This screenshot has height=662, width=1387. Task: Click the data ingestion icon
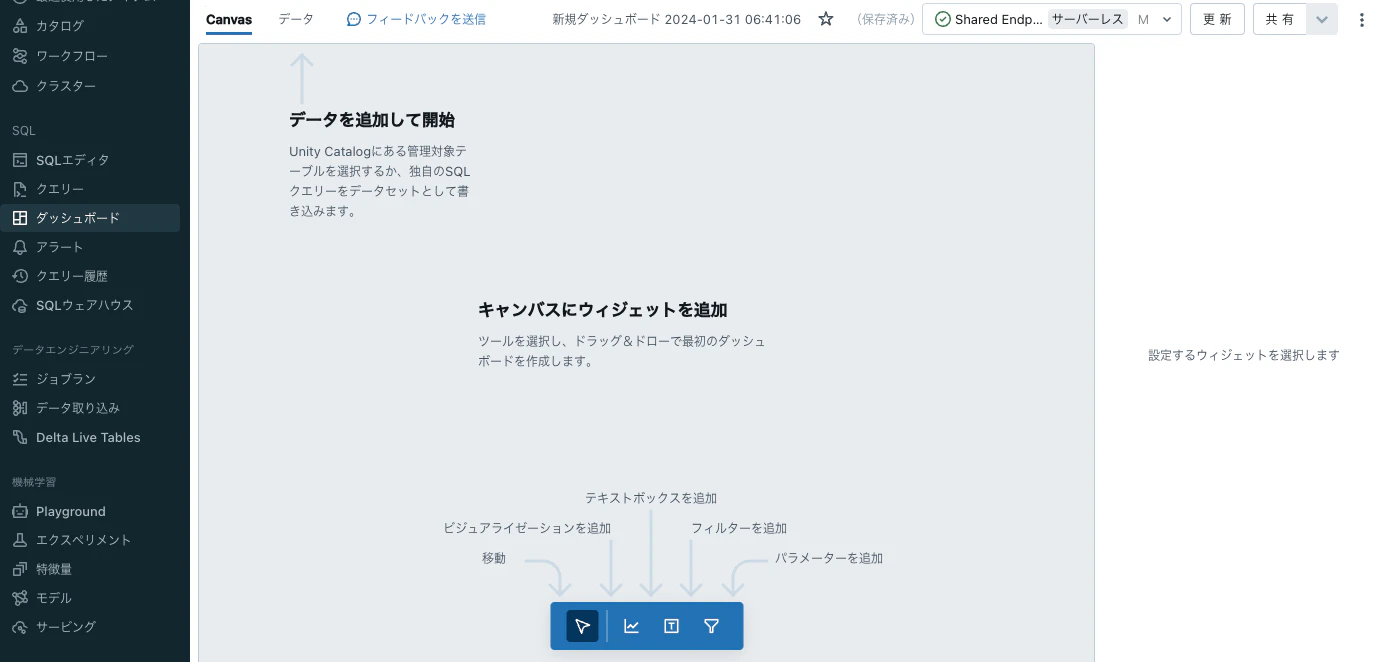click(20, 408)
